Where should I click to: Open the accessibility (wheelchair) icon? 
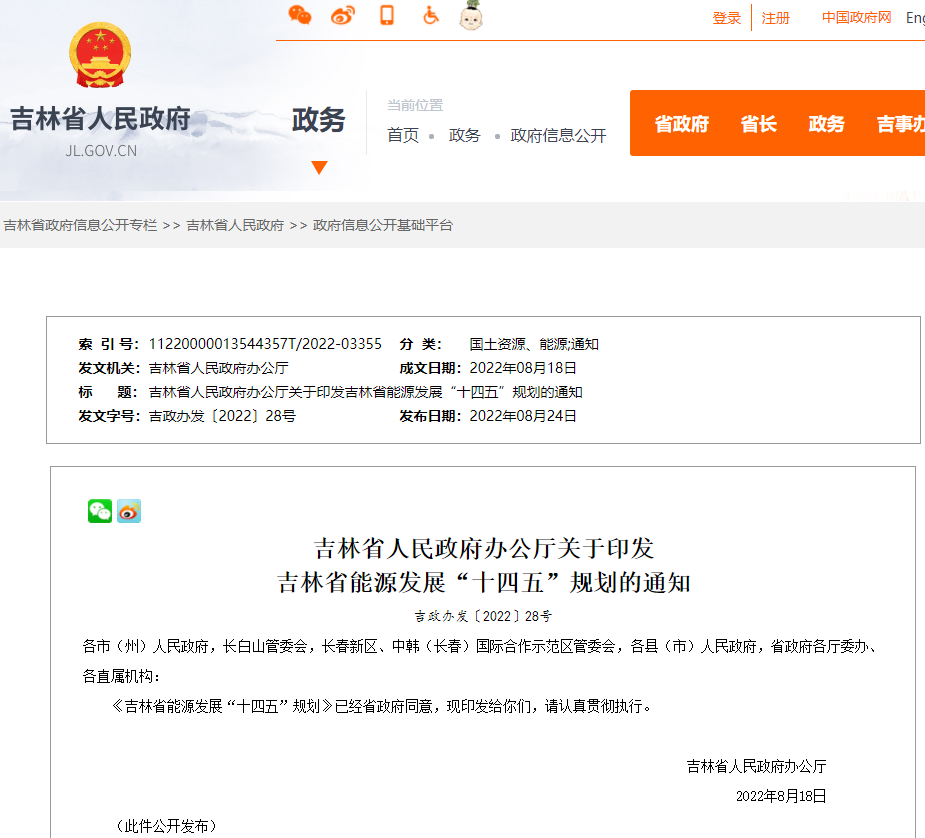430,16
